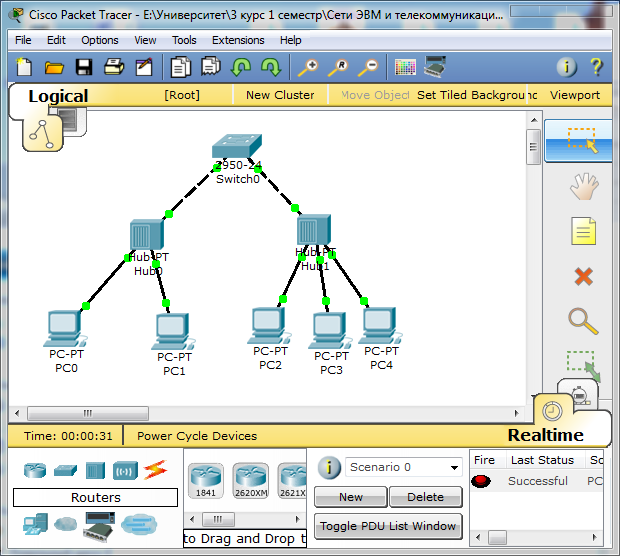Image resolution: width=620 pixels, height=556 pixels.
Task: Select End Devices category icon
Action: pyautogui.click(x=36, y=524)
